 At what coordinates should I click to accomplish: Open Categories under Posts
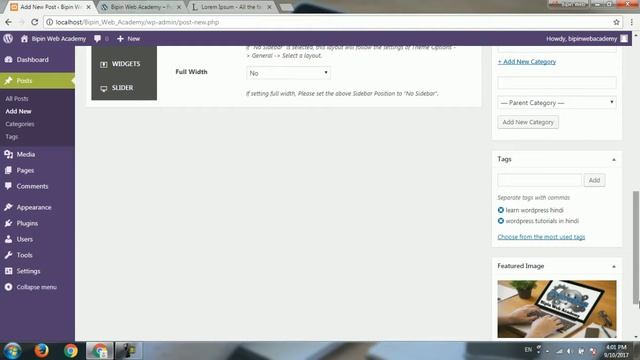(x=20, y=124)
